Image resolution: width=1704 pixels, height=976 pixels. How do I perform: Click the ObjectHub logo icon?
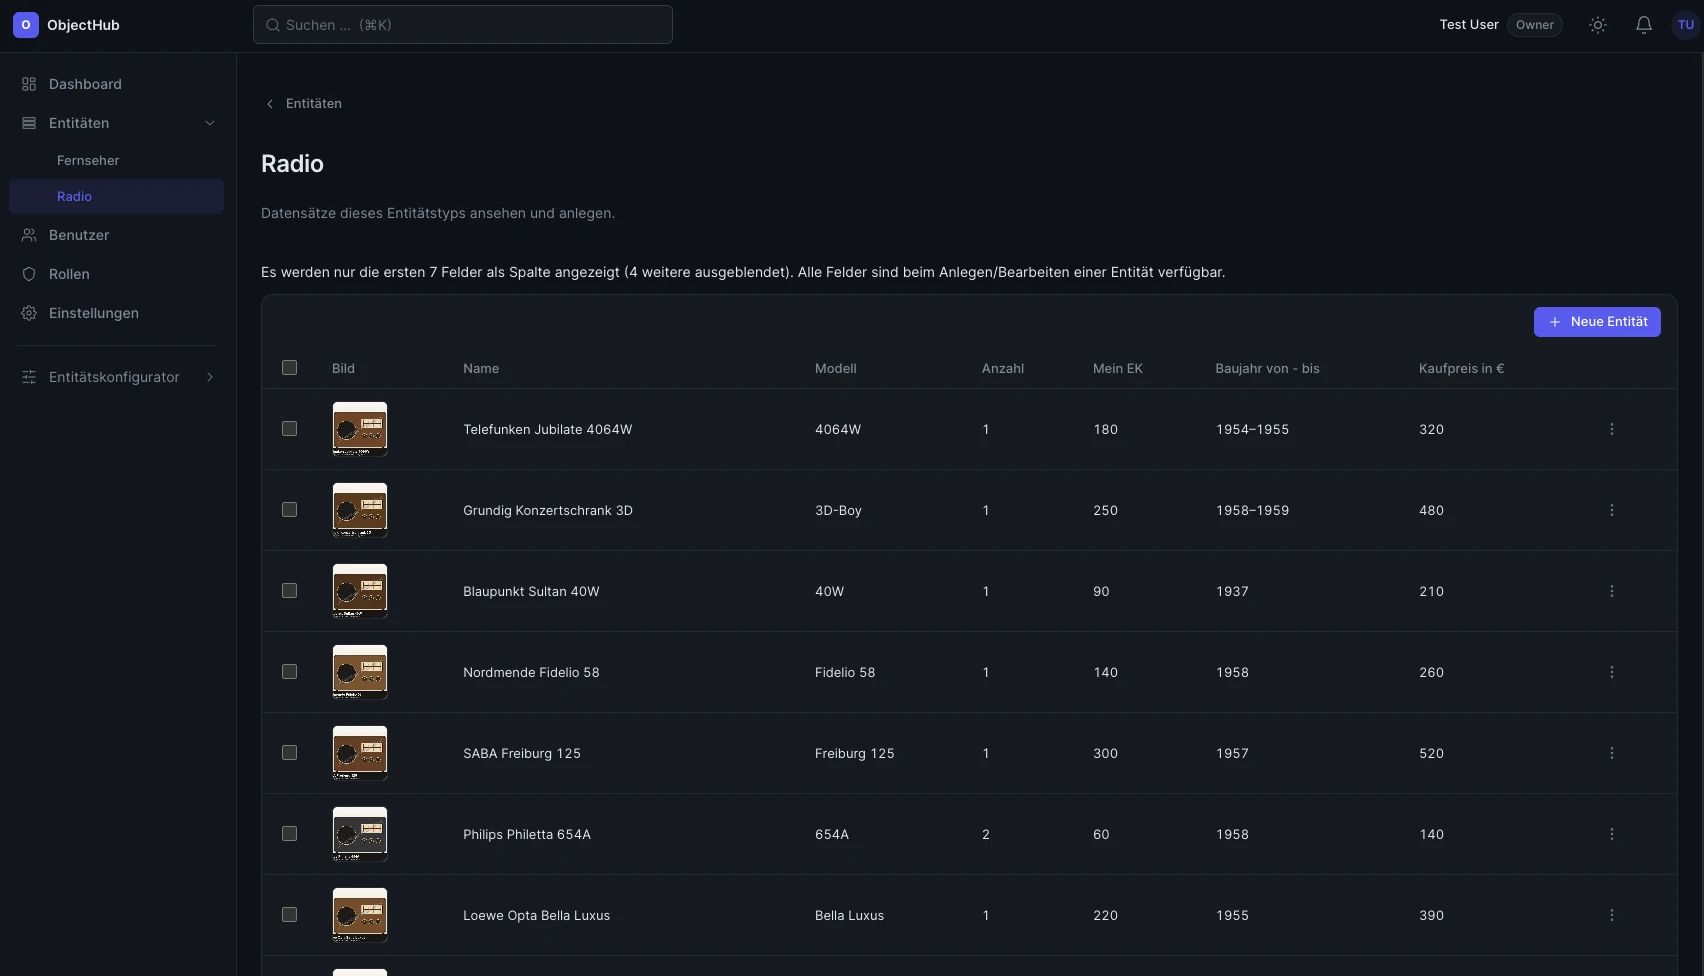click(x=26, y=25)
